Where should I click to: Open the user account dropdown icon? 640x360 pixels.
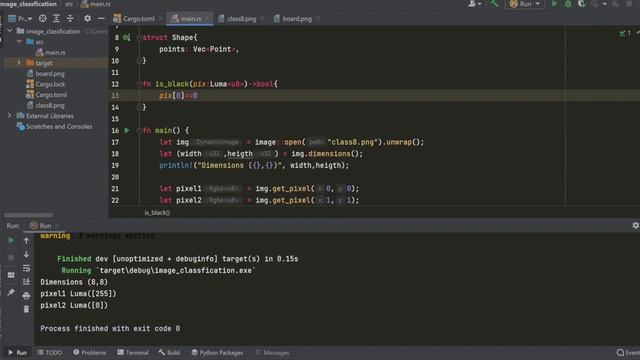475,4
